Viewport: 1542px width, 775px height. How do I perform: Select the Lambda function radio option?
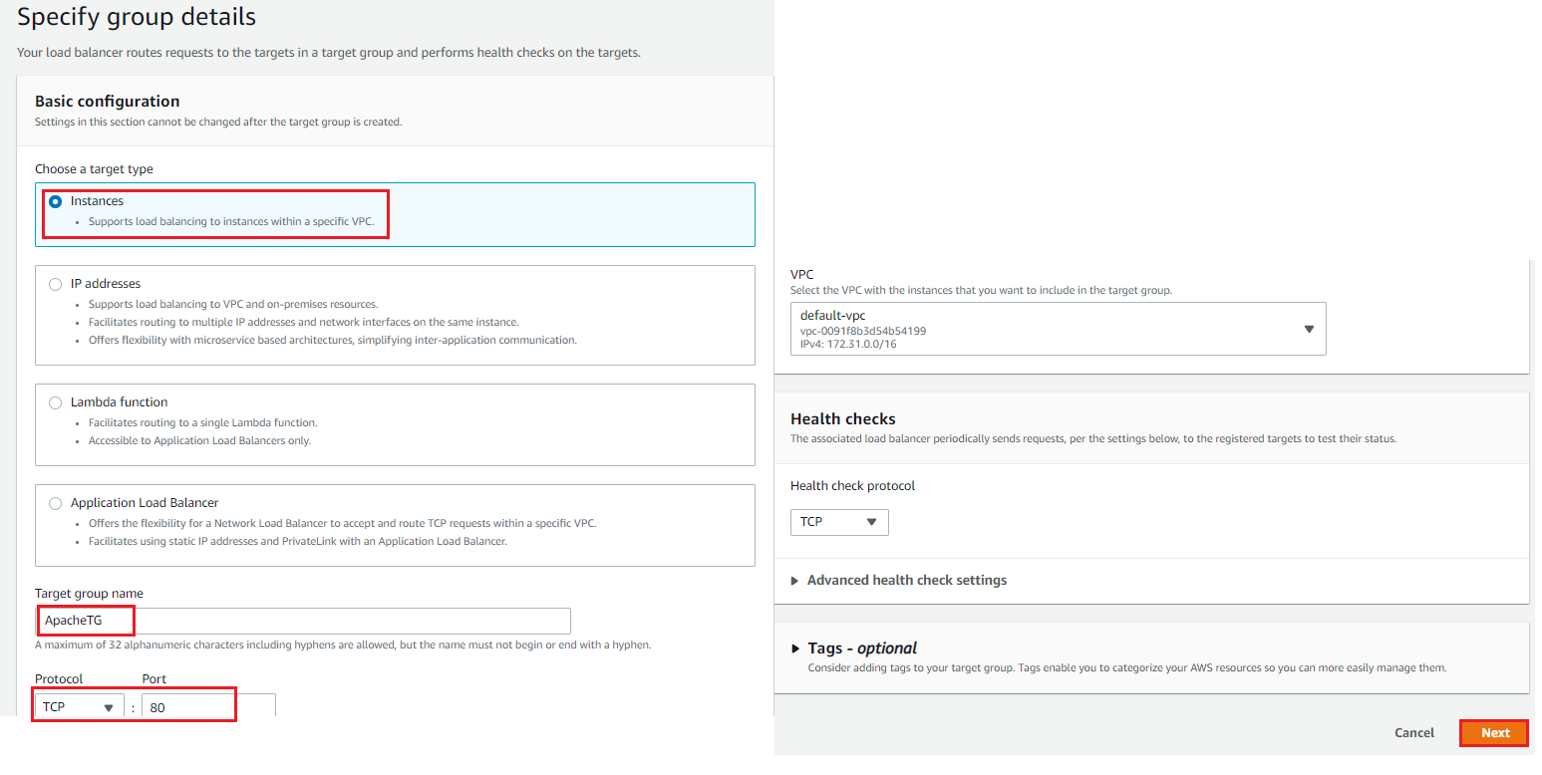[x=56, y=402]
